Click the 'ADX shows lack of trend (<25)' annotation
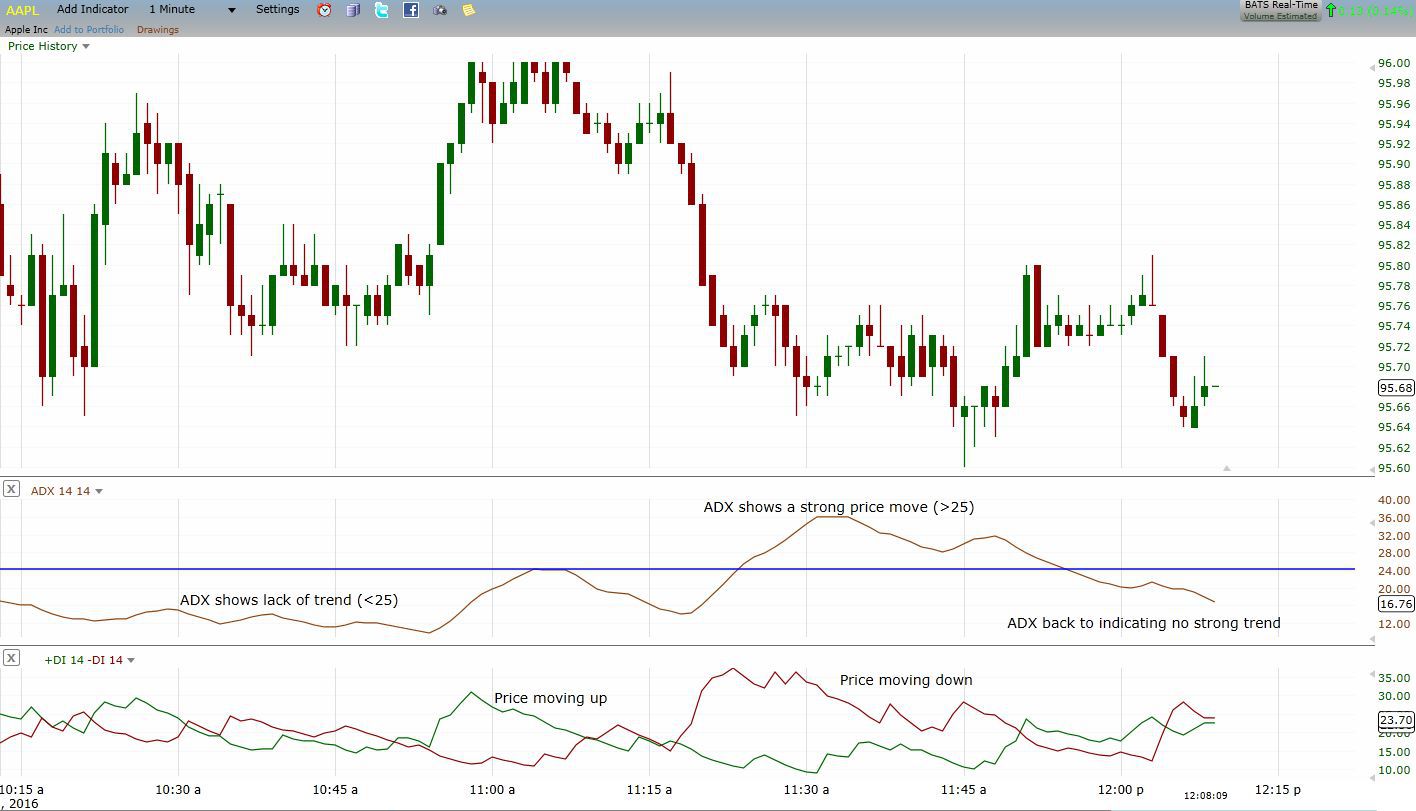Image resolution: width=1416 pixels, height=811 pixels. (x=289, y=600)
